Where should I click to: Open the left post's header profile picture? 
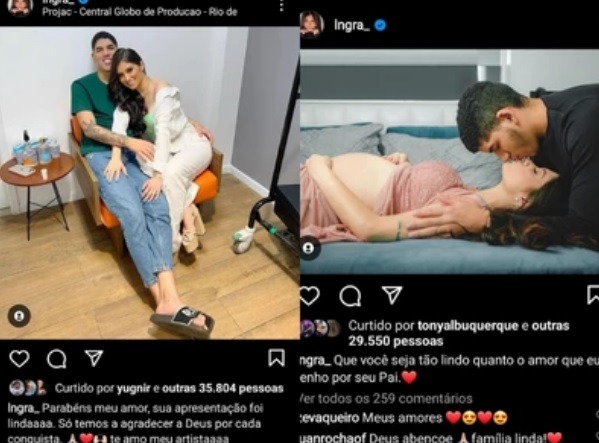click(x=20, y=8)
